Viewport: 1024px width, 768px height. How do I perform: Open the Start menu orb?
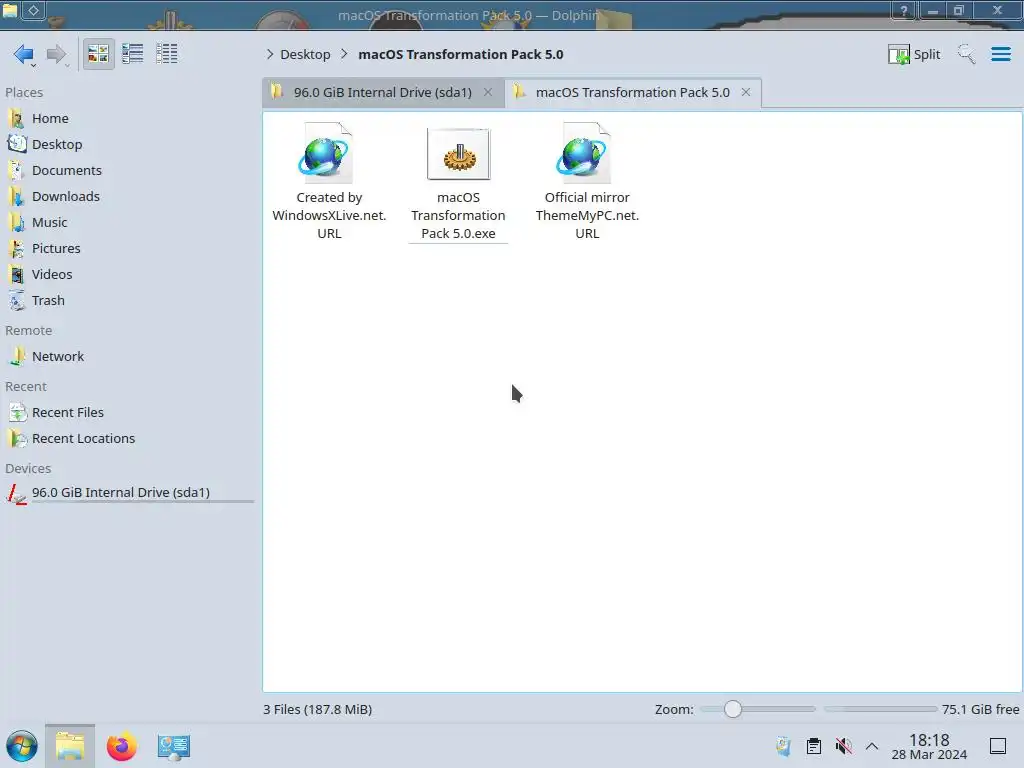pyautogui.click(x=22, y=746)
